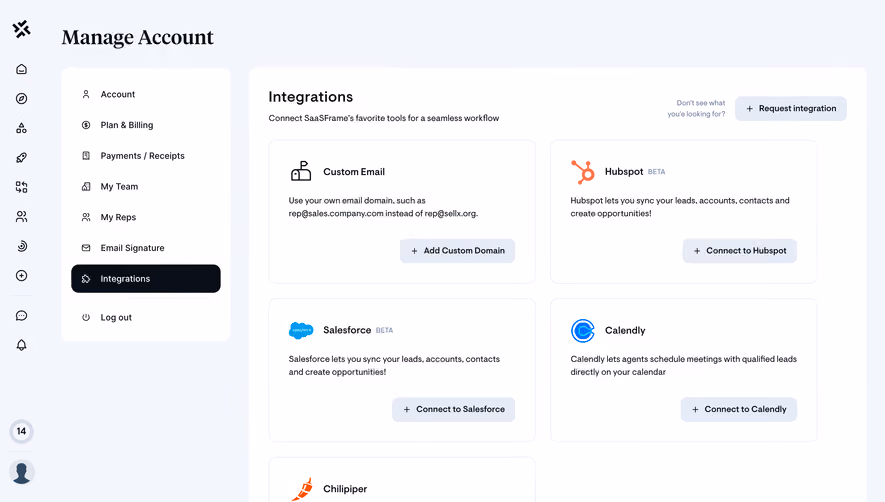Click the Chilipiper pepper logo
The width and height of the screenshot is (885, 502).
(x=303, y=489)
